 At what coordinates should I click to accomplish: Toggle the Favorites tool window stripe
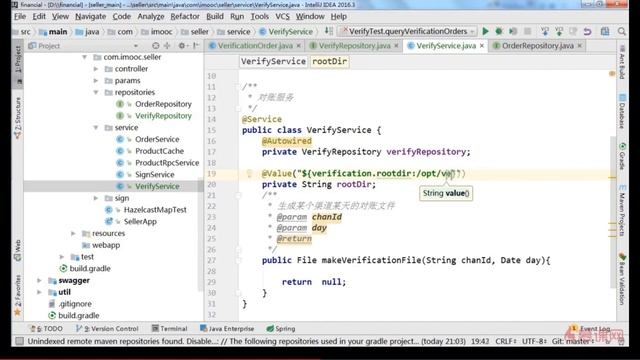[18, 295]
